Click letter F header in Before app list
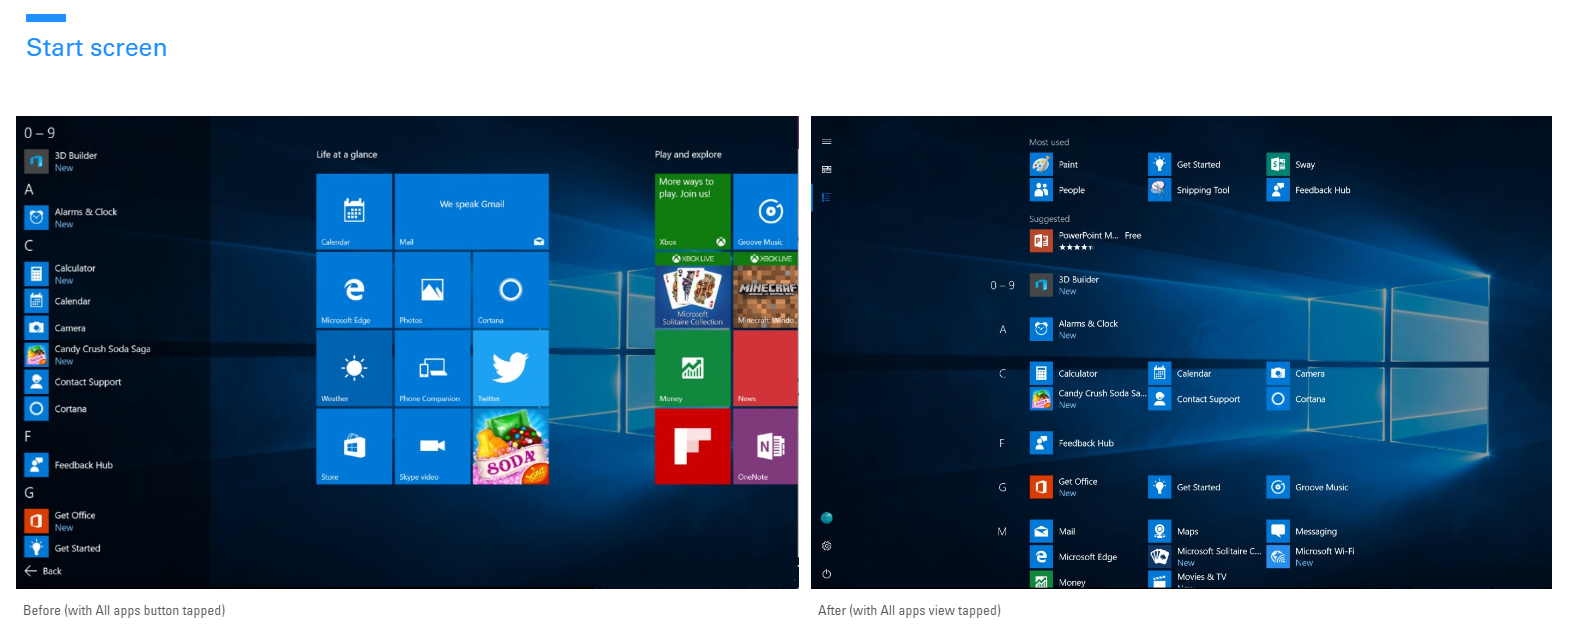This screenshot has height=633, width=1573. (28, 436)
